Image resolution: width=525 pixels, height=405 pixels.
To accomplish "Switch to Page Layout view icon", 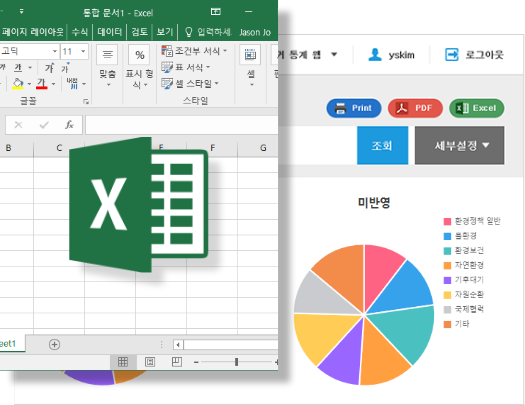I will click(150, 361).
